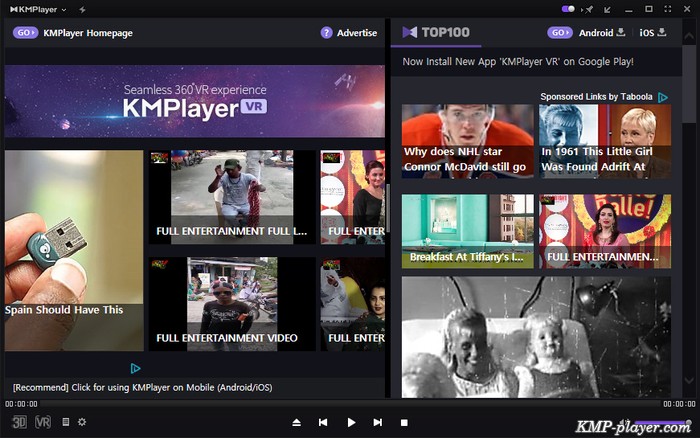Open the Advertise link

click(x=357, y=33)
